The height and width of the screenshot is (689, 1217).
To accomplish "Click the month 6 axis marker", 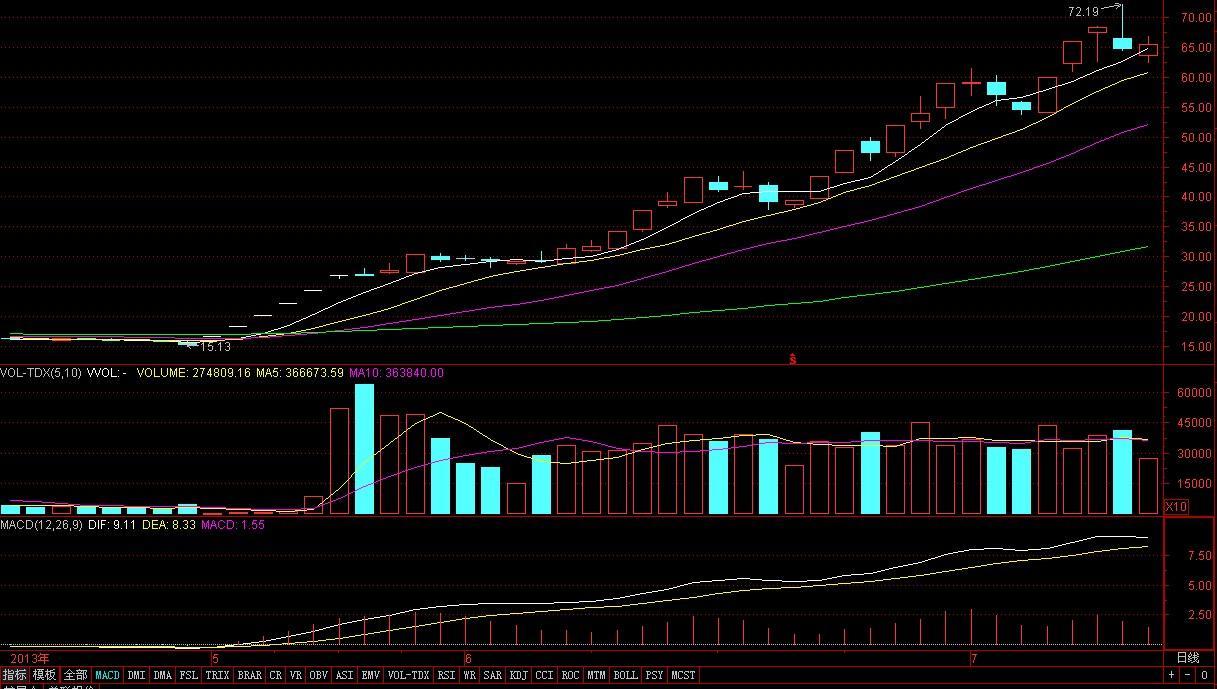I will [x=468, y=659].
